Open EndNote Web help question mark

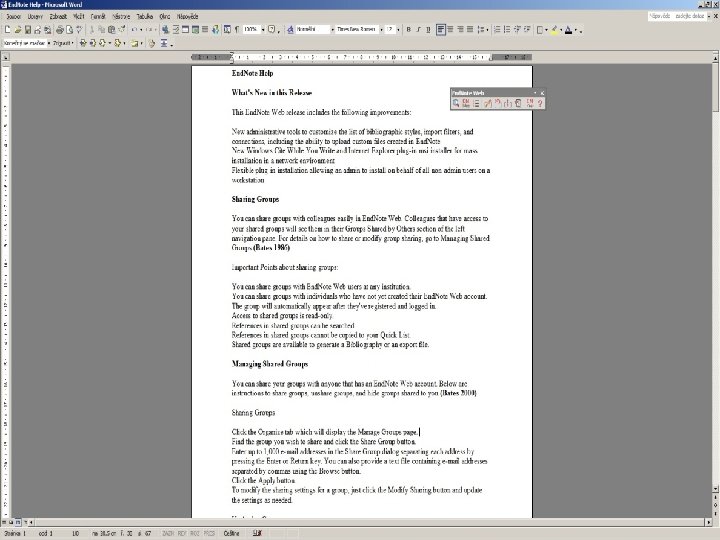540,103
